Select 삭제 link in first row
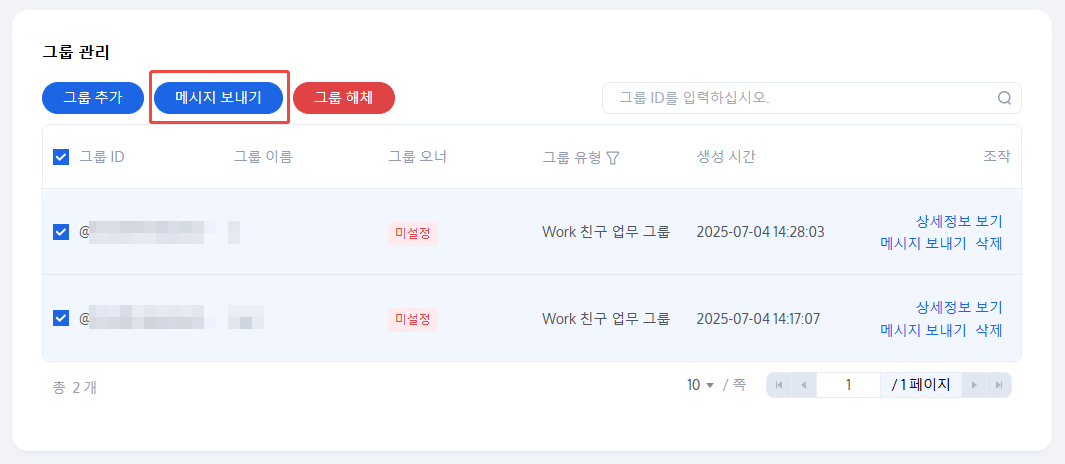Screen dimensions: 1065x464 pyautogui.click(x=989, y=243)
